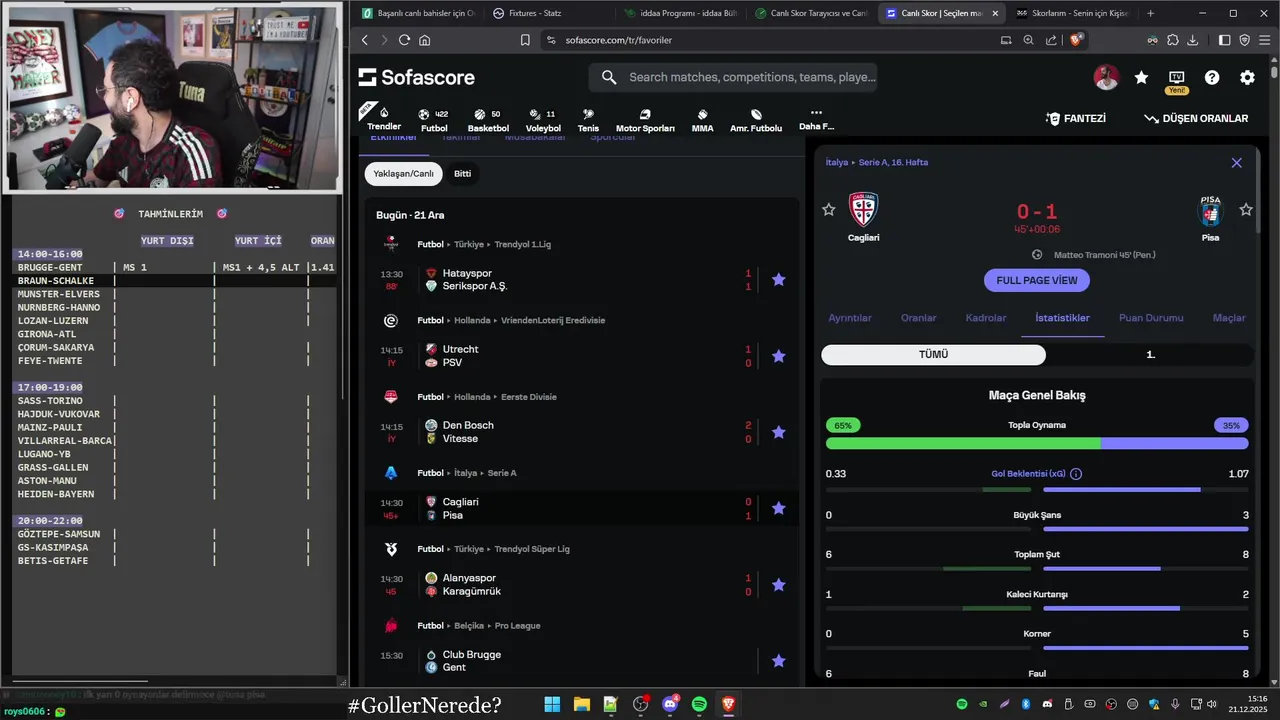Switch to iddaa Programı browser tab
This screenshot has height=720, width=1280.
pos(680,13)
